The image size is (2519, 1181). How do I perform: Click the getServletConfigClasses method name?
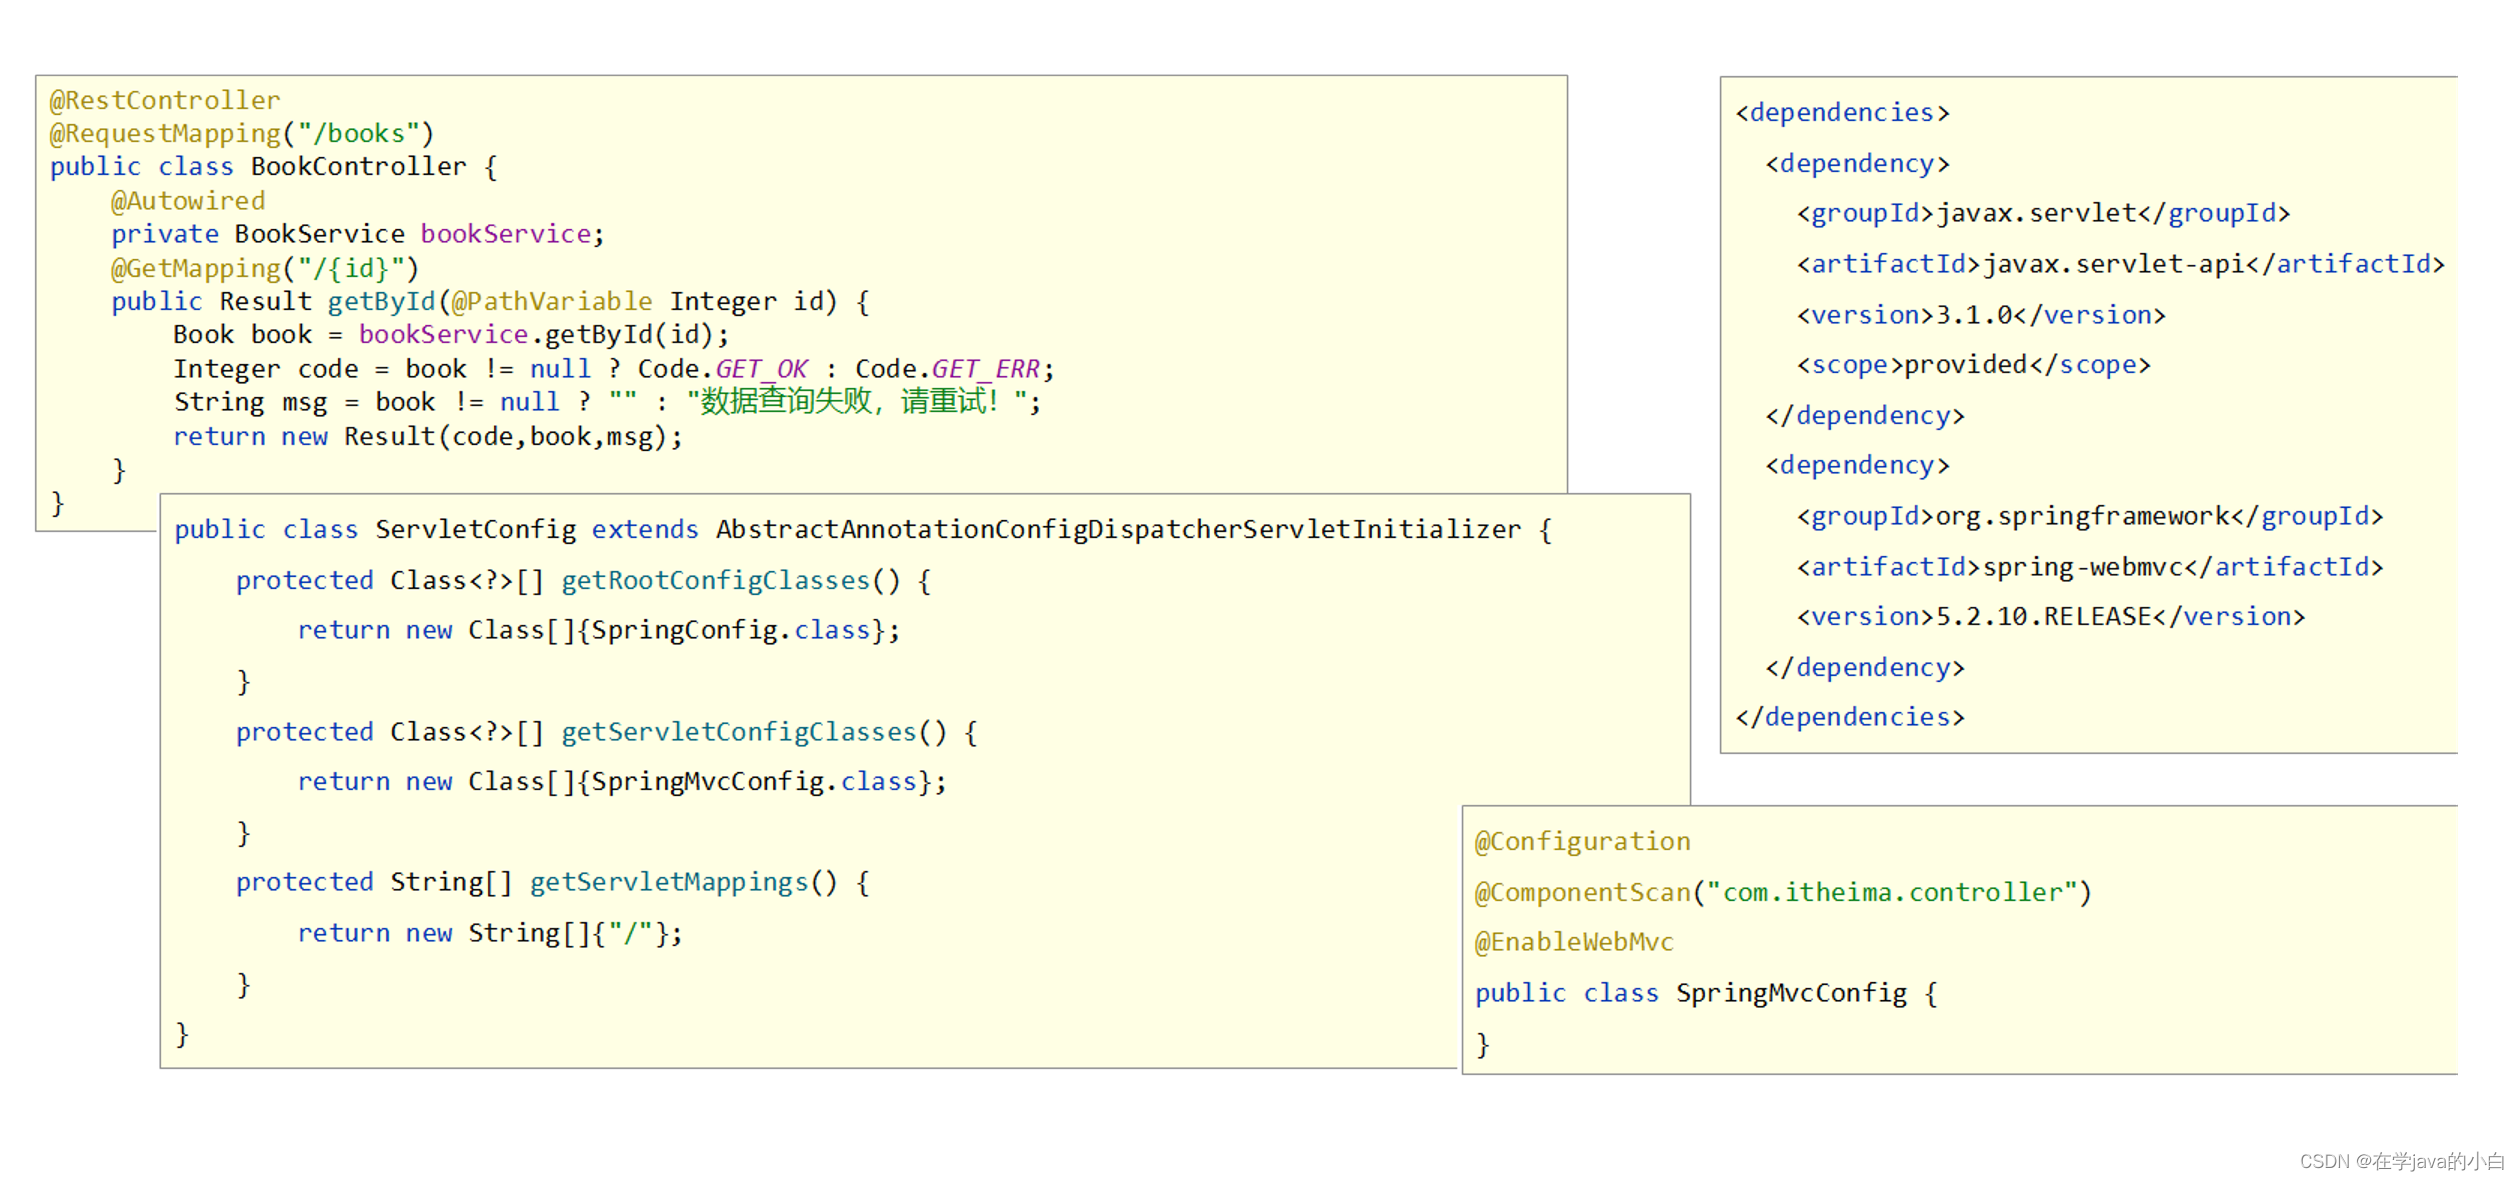(x=738, y=732)
